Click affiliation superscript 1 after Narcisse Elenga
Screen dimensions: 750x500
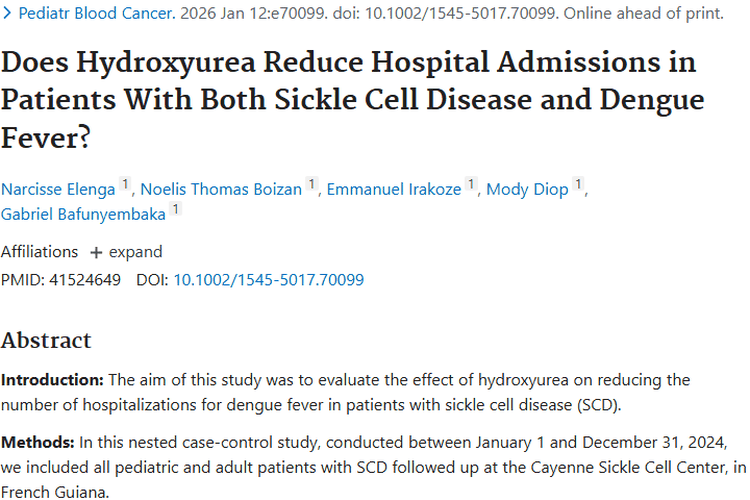click(x=125, y=185)
